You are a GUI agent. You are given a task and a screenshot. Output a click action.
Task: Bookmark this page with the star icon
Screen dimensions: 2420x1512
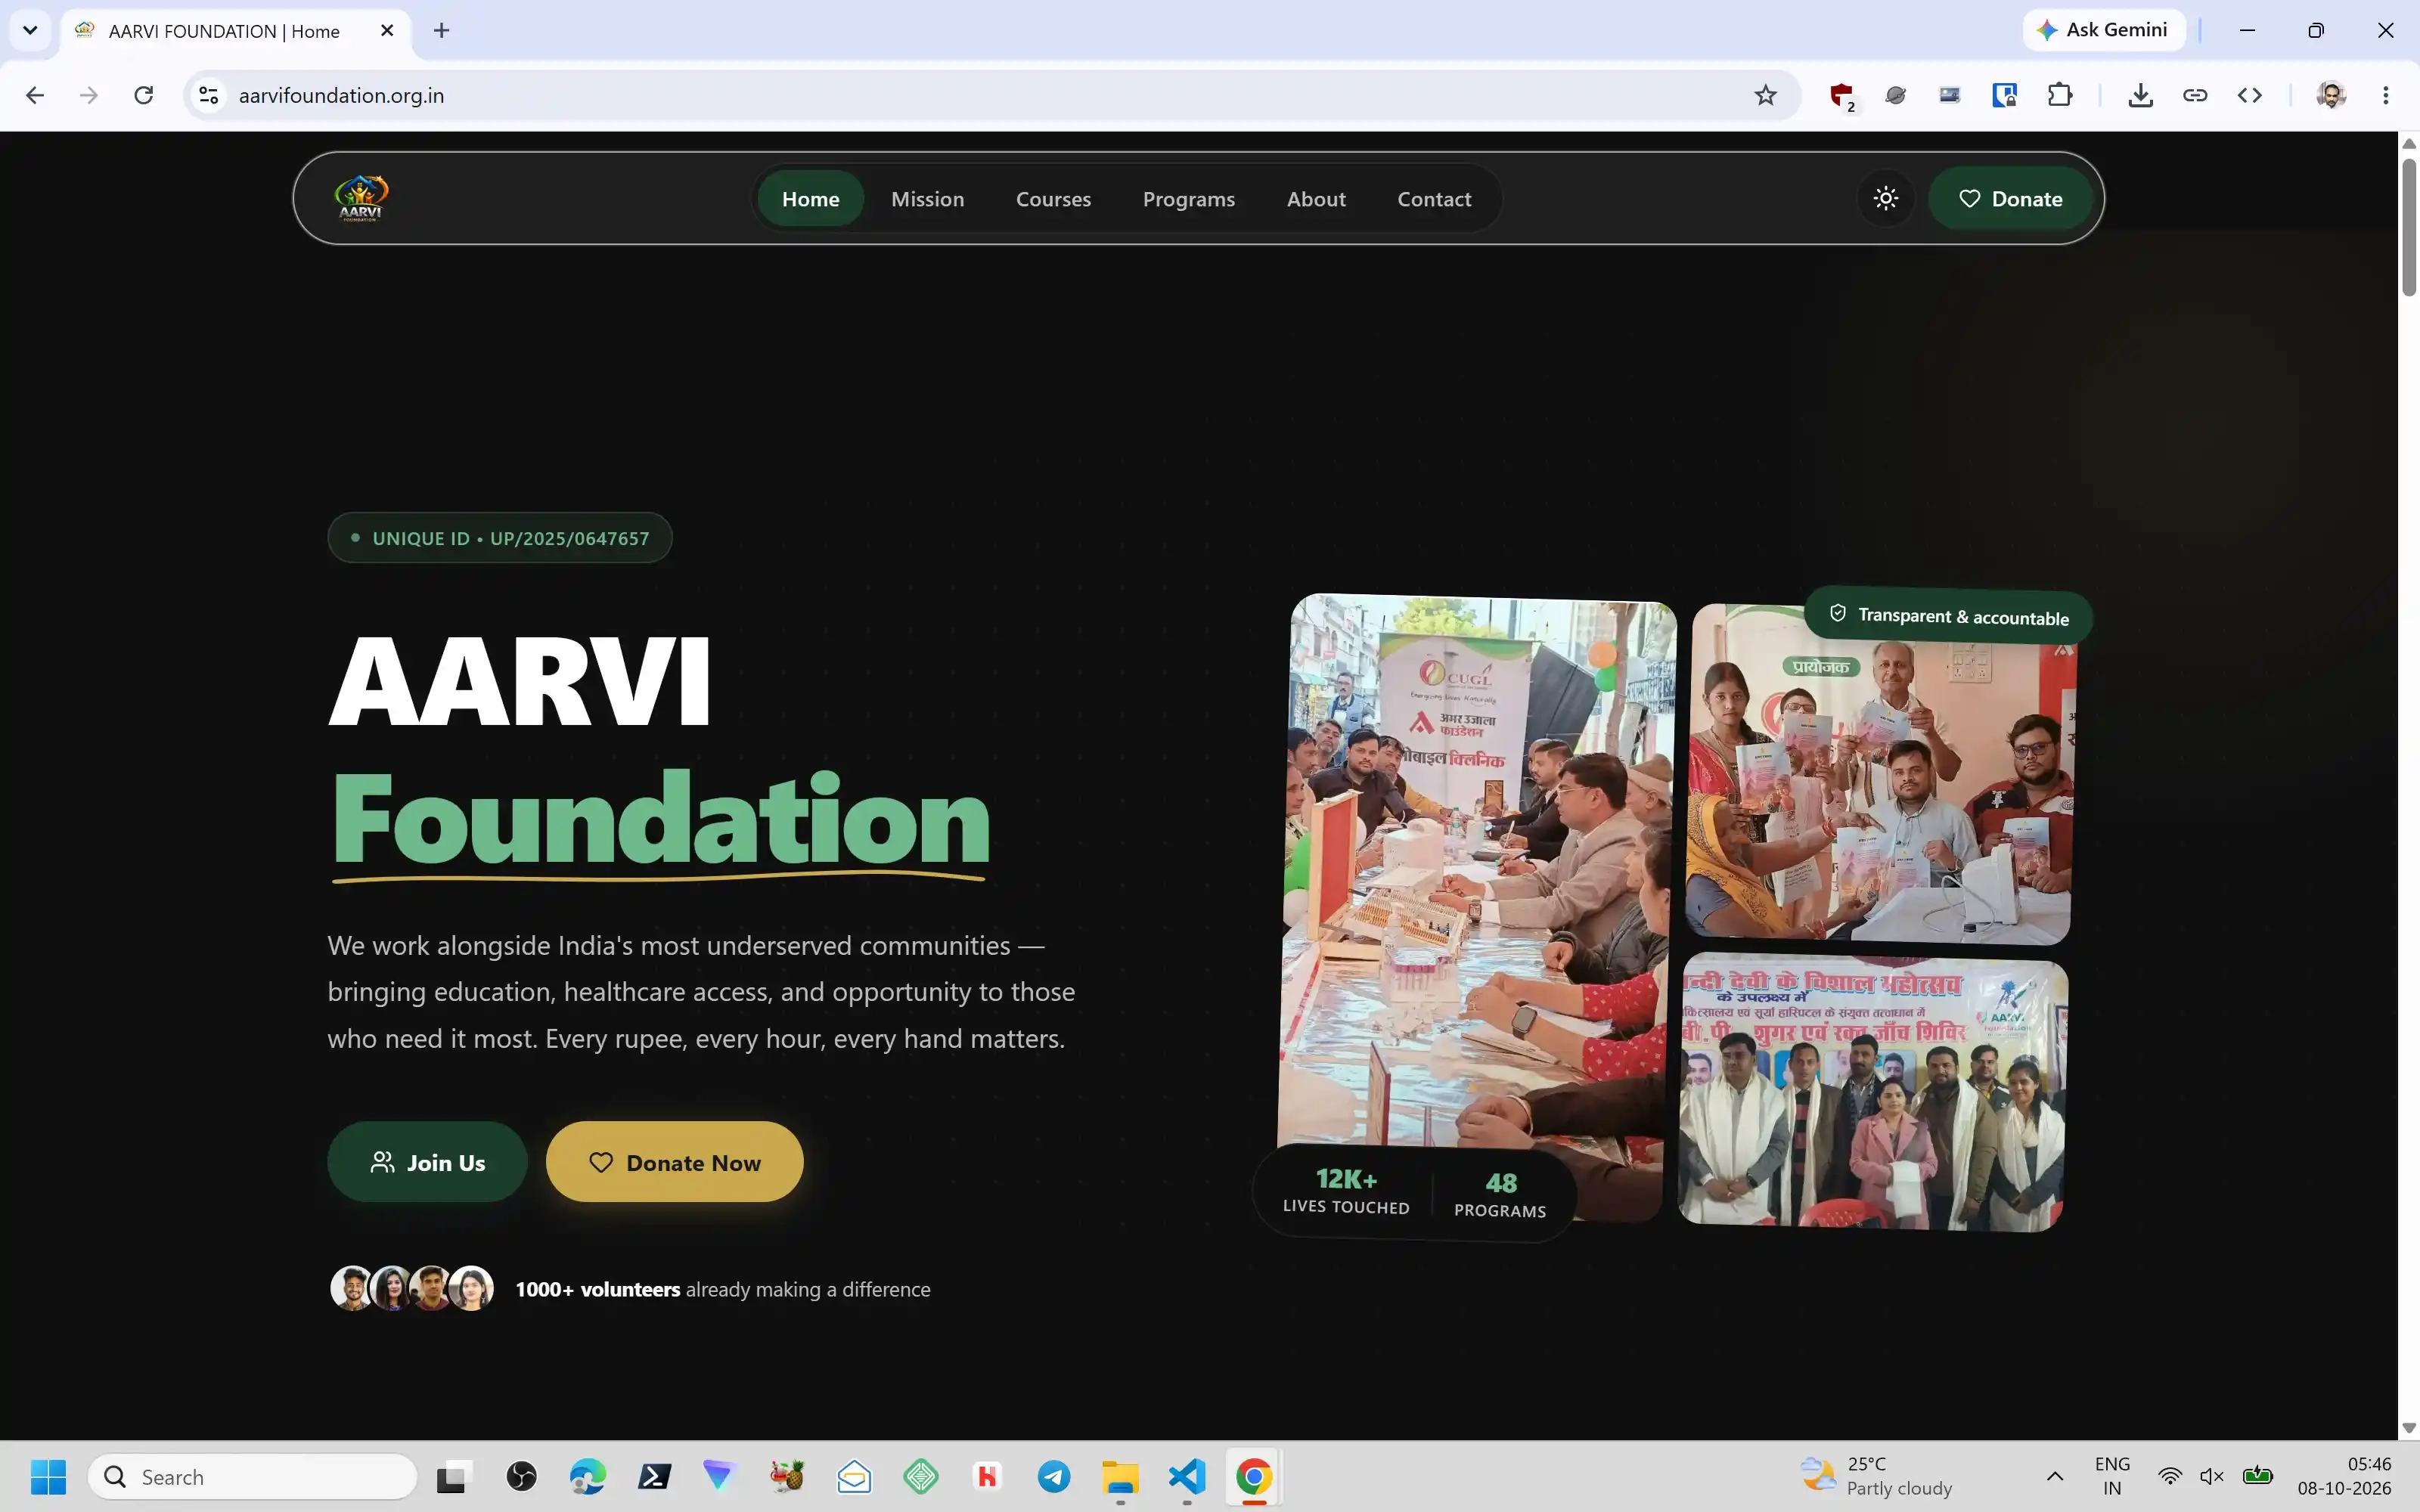click(1765, 95)
